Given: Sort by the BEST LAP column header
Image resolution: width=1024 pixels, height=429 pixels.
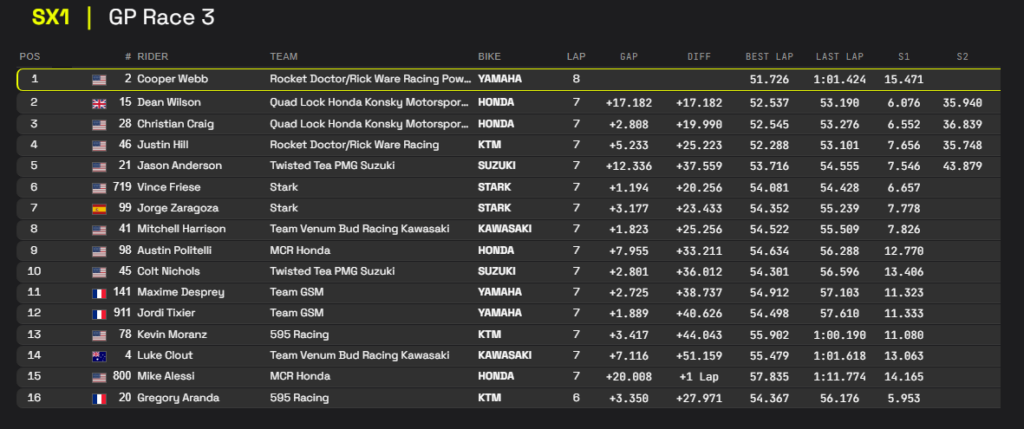Looking at the screenshot, I should click(769, 57).
